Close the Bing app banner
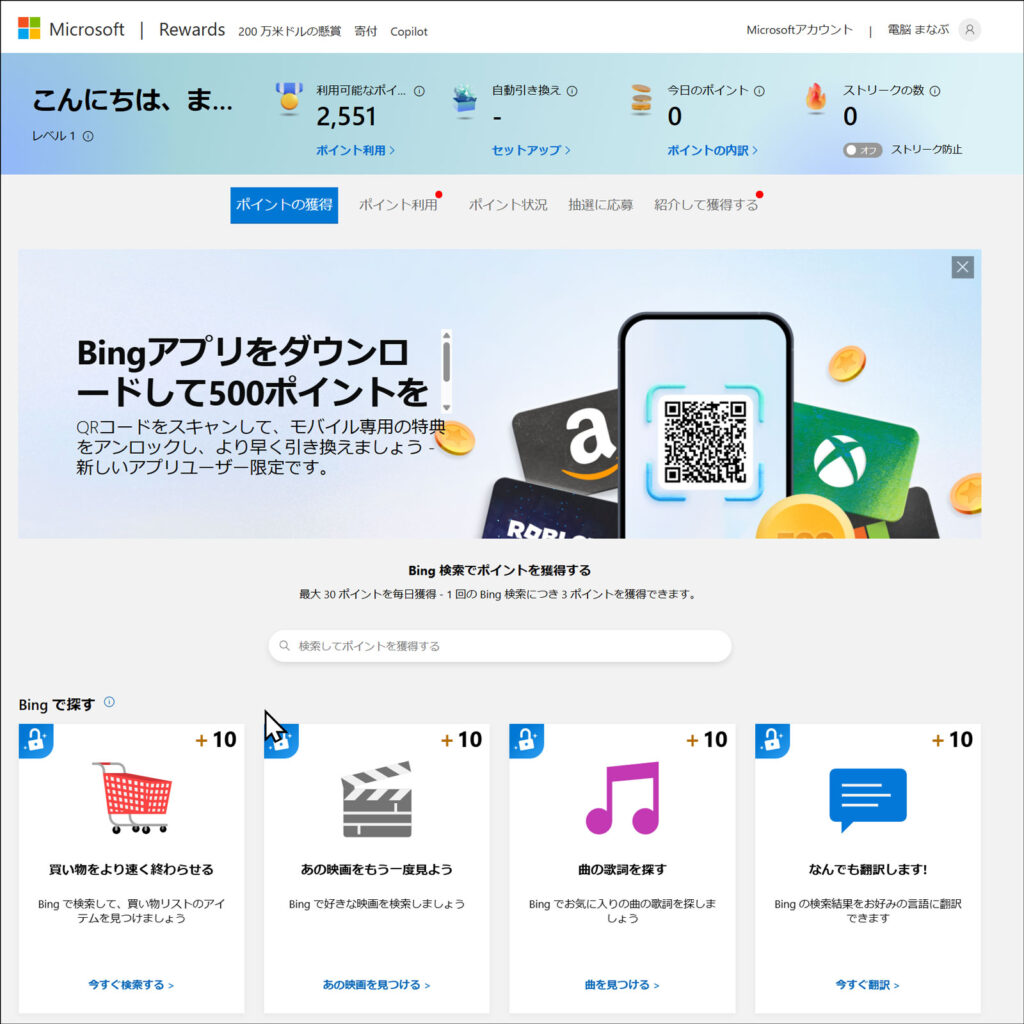 click(x=963, y=267)
